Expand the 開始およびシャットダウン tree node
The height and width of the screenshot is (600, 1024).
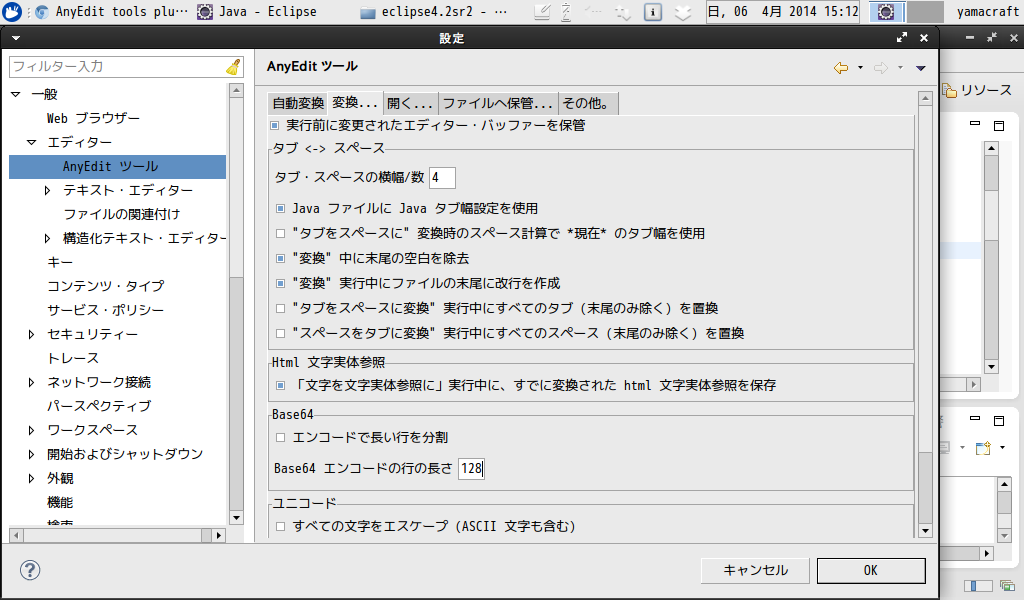click(31, 454)
